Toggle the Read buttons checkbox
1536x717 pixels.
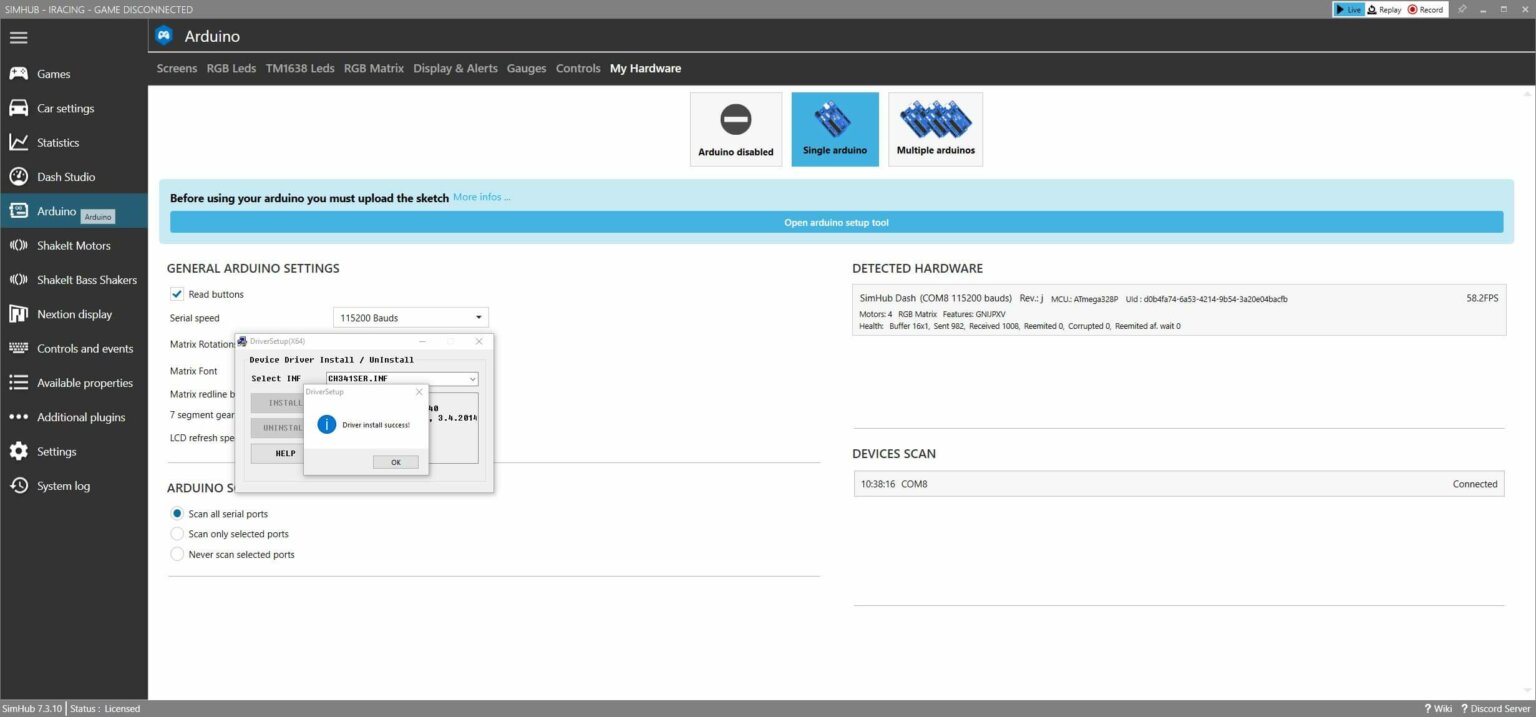[x=178, y=294]
